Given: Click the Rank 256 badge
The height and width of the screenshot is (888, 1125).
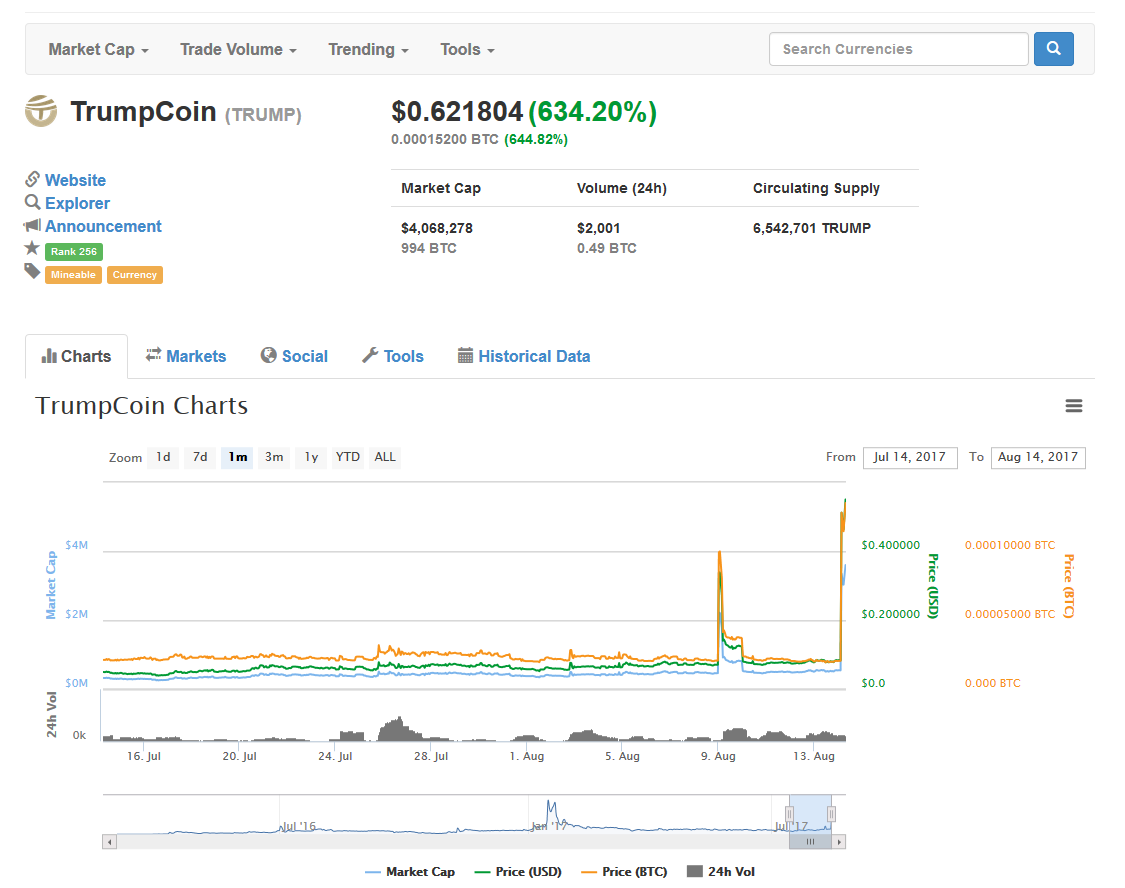Looking at the screenshot, I should 74,252.
